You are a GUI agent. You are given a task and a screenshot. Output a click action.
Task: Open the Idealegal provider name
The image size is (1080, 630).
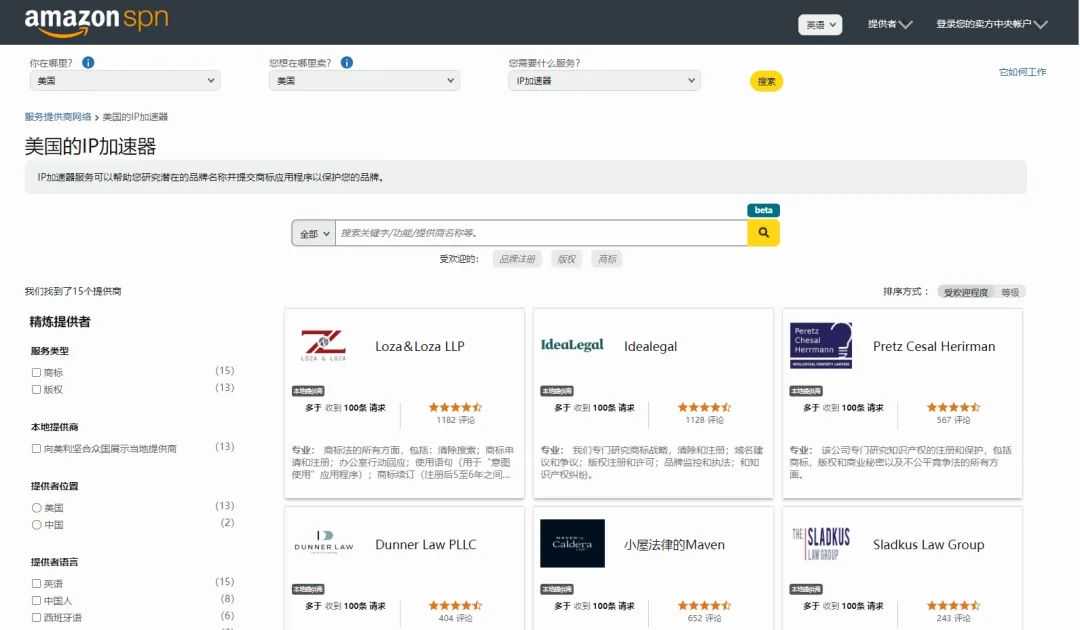650,346
